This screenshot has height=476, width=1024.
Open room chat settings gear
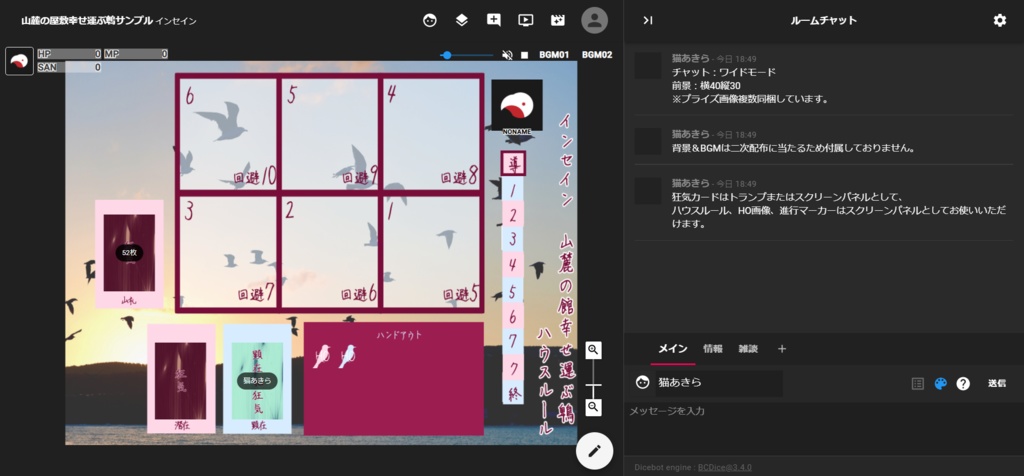[x=999, y=20]
